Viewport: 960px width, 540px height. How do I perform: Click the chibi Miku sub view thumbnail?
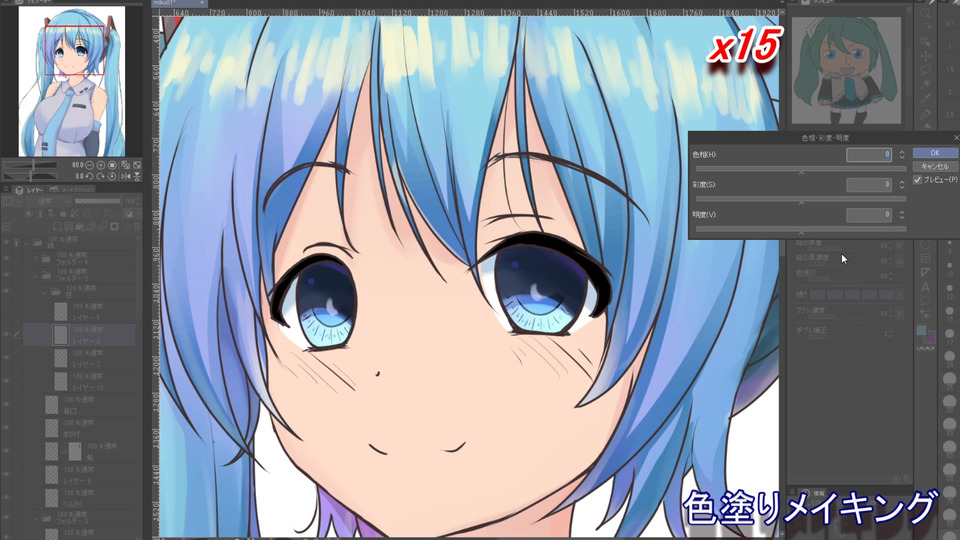coord(846,70)
